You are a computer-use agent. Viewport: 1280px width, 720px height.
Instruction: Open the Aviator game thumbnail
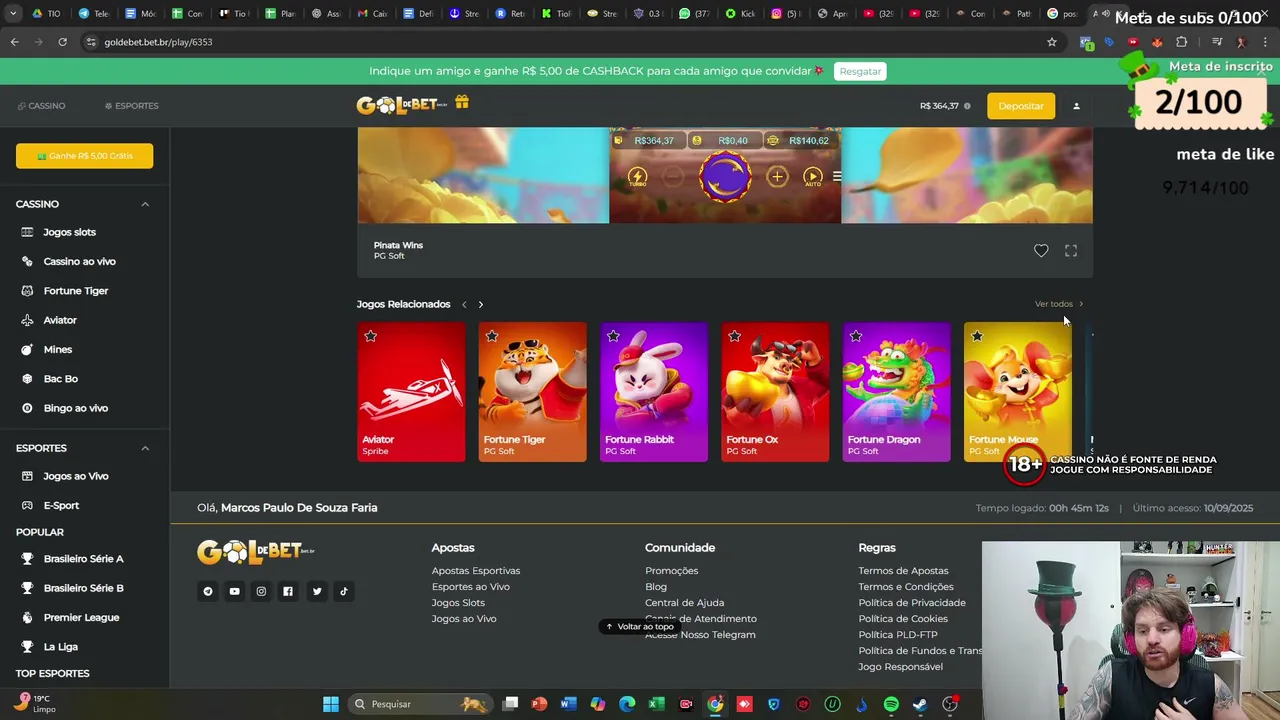[x=411, y=391]
